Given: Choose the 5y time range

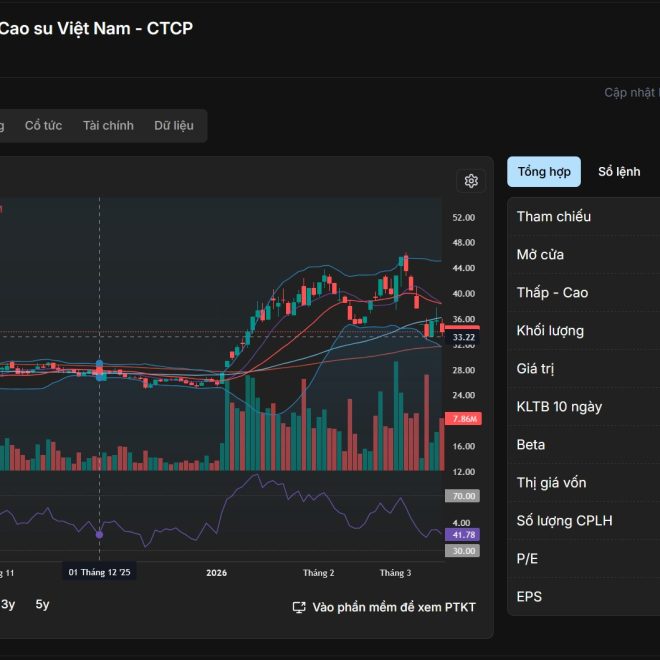Looking at the screenshot, I should pos(43,604).
